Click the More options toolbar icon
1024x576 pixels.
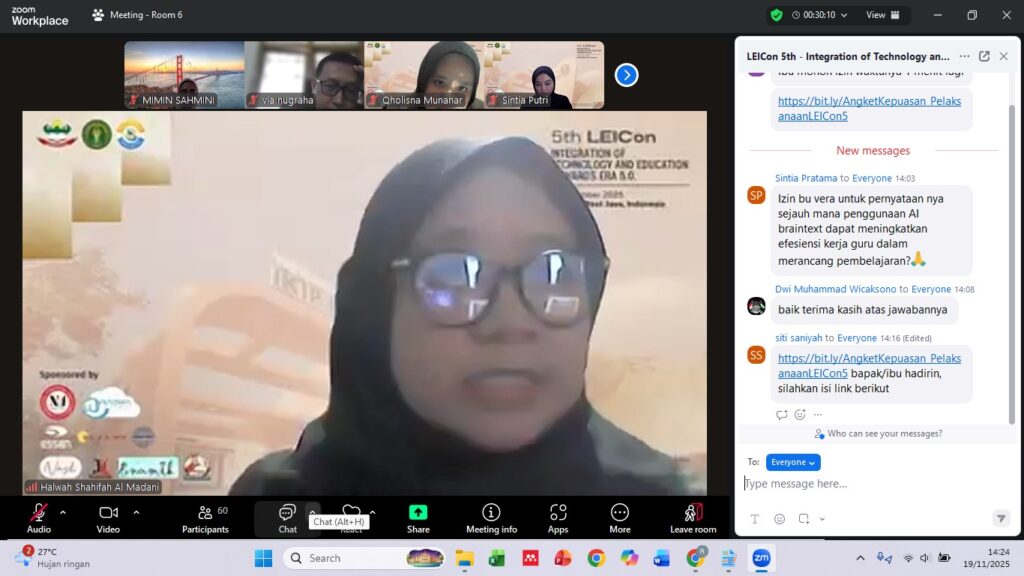click(x=620, y=517)
